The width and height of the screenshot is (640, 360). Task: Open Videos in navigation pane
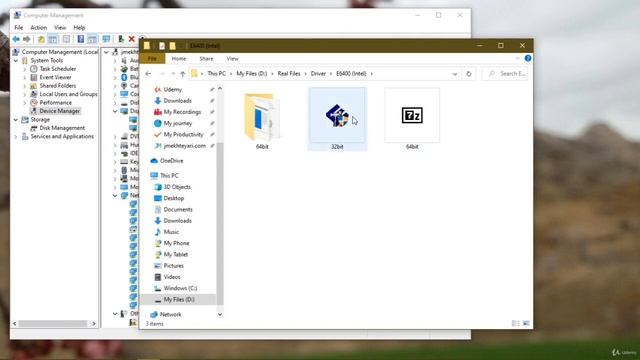(x=172, y=277)
